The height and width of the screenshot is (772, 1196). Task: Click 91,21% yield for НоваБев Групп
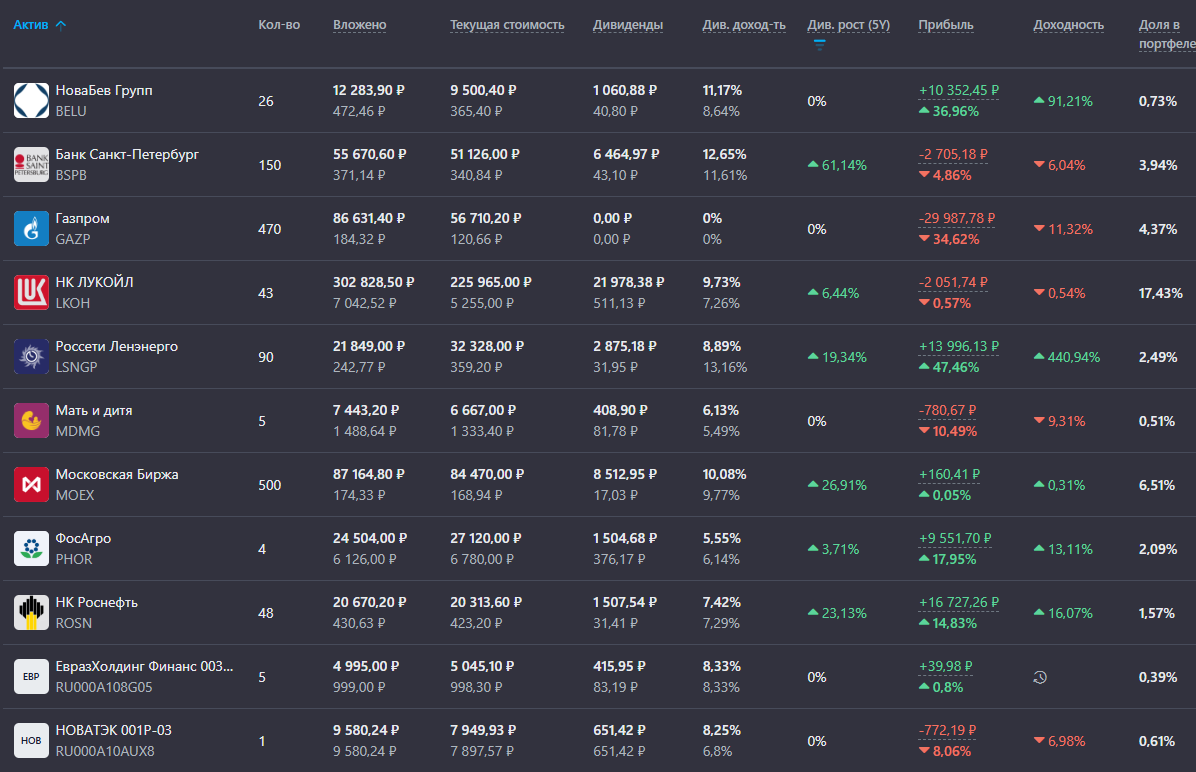click(1063, 101)
